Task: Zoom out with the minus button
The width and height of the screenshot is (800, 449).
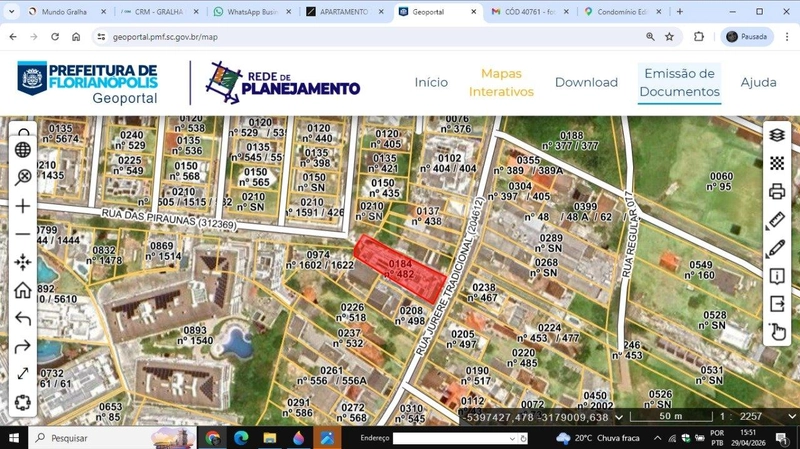Action: click(22, 234)
